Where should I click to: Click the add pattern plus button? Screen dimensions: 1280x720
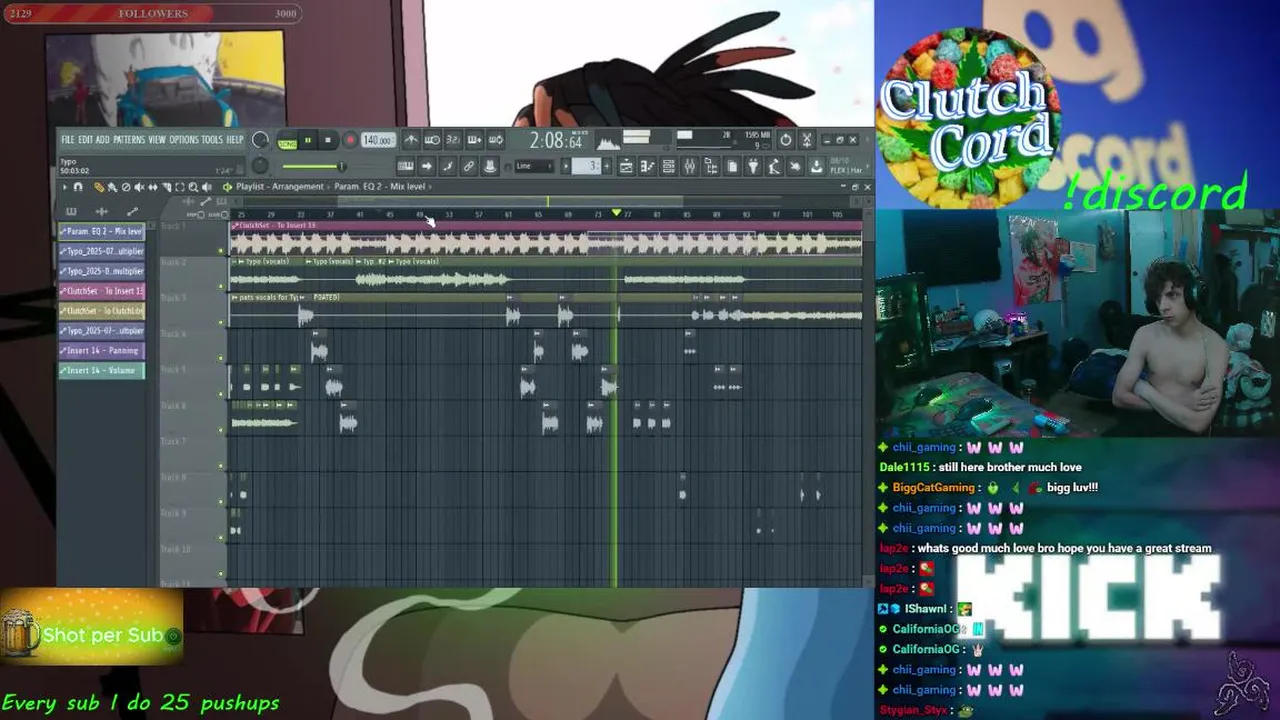coord(607,166)
